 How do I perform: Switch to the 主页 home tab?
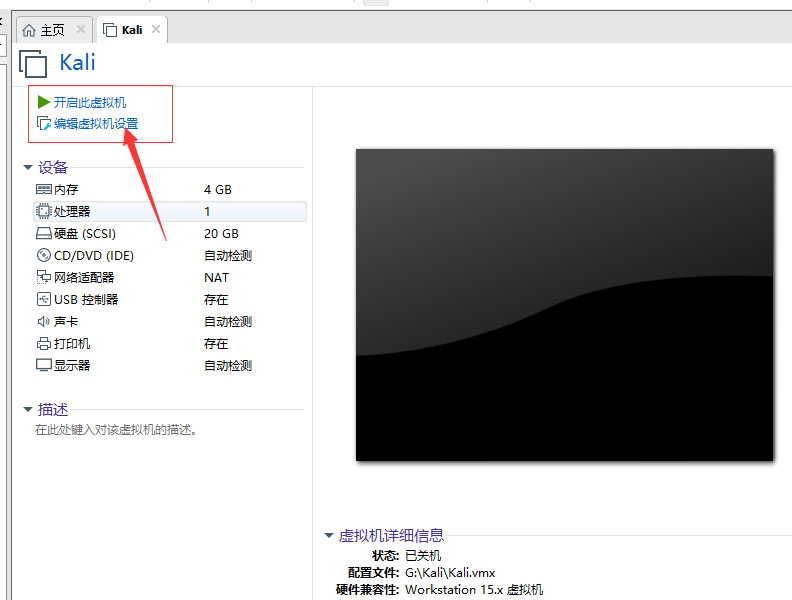click(x=54, y=30)
